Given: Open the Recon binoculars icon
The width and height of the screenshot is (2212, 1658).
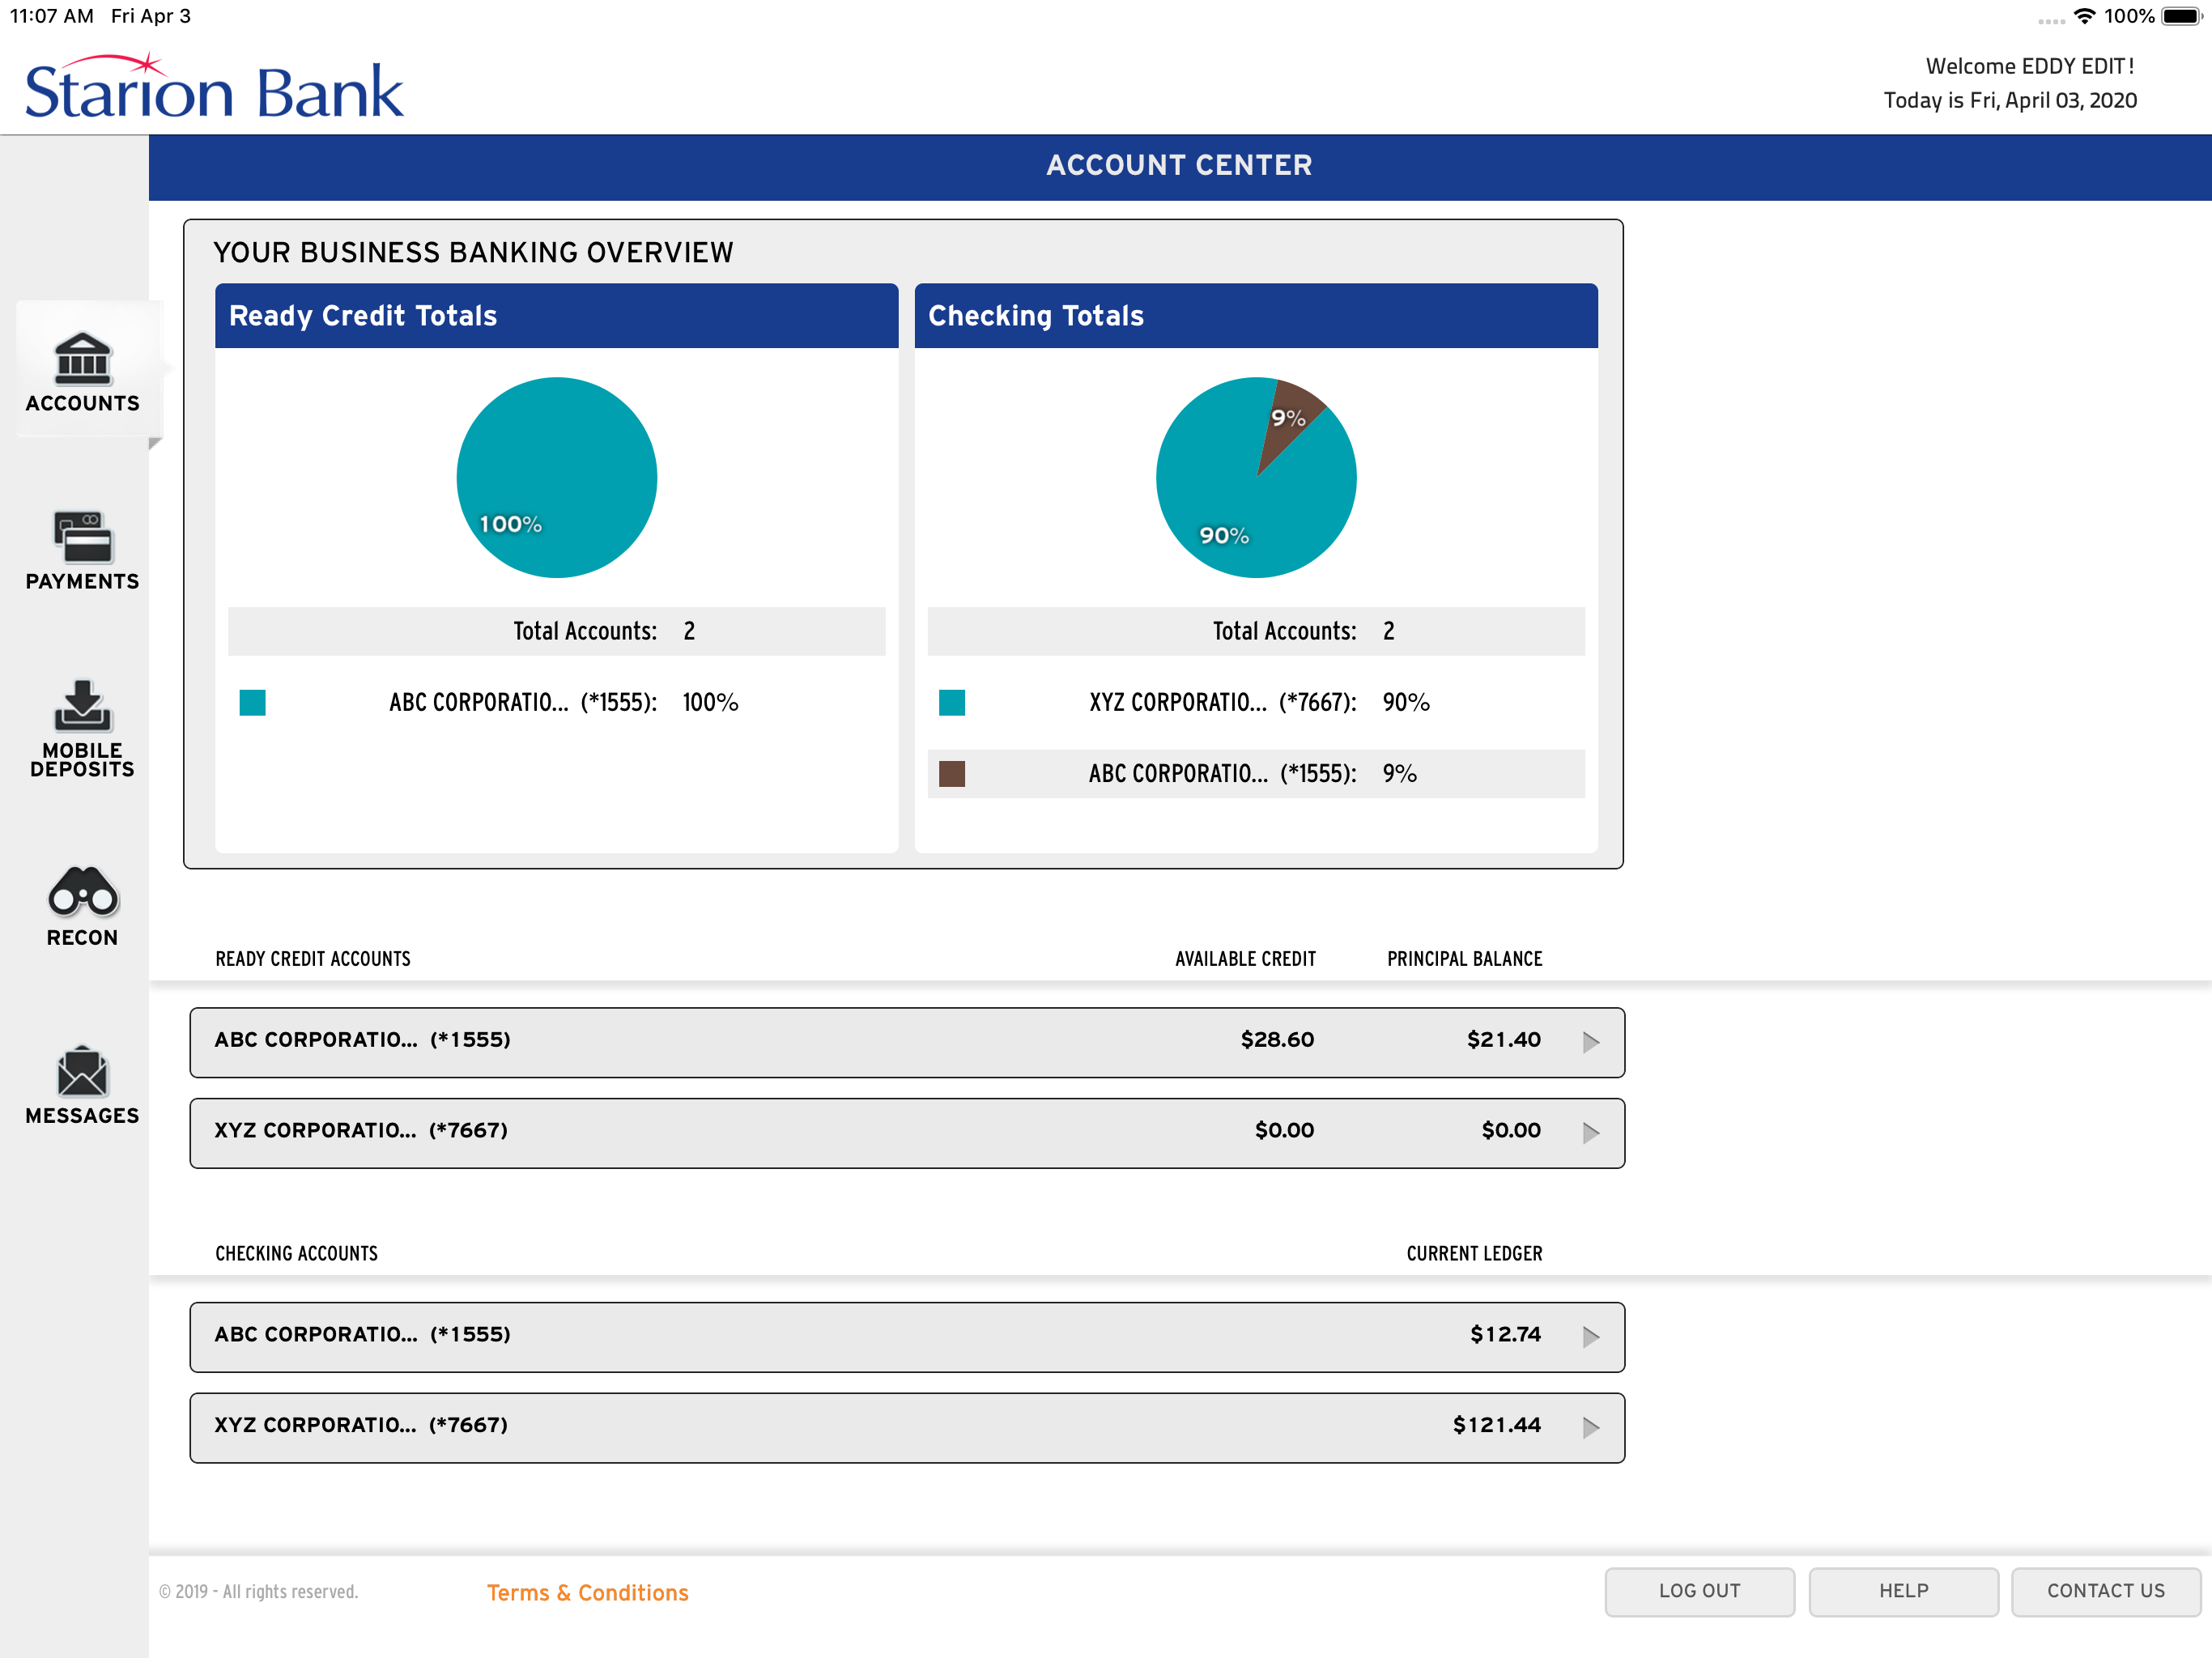Looking at the screenshot, I should pyautogui.click(x=82, y=892).
